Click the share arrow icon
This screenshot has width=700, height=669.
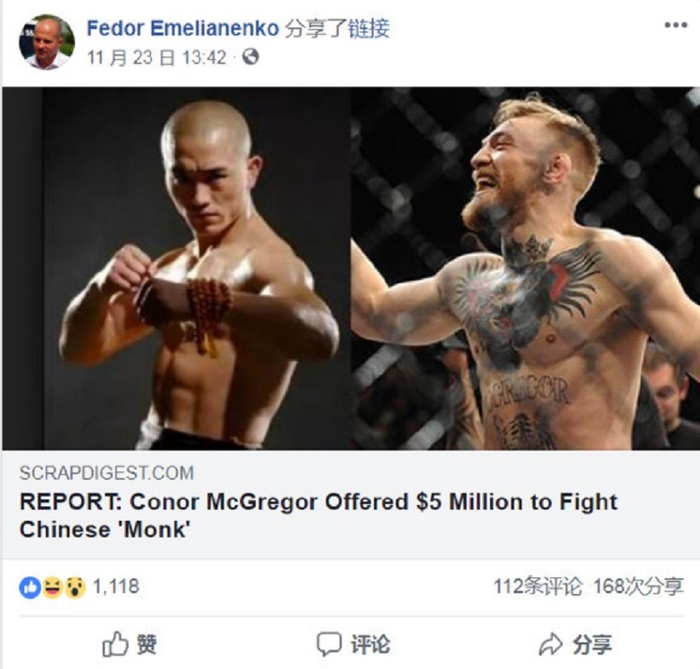tap(551, 644)
